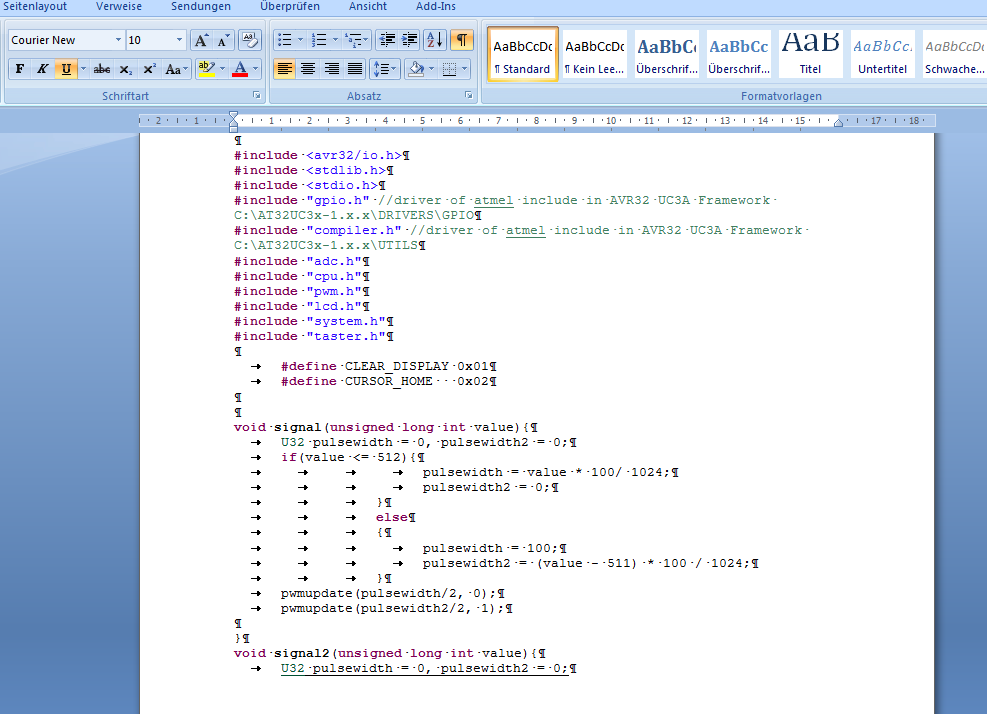This screenshot has width=987, height=714.
Task: Insert a bulleted list
Action: 285,40
